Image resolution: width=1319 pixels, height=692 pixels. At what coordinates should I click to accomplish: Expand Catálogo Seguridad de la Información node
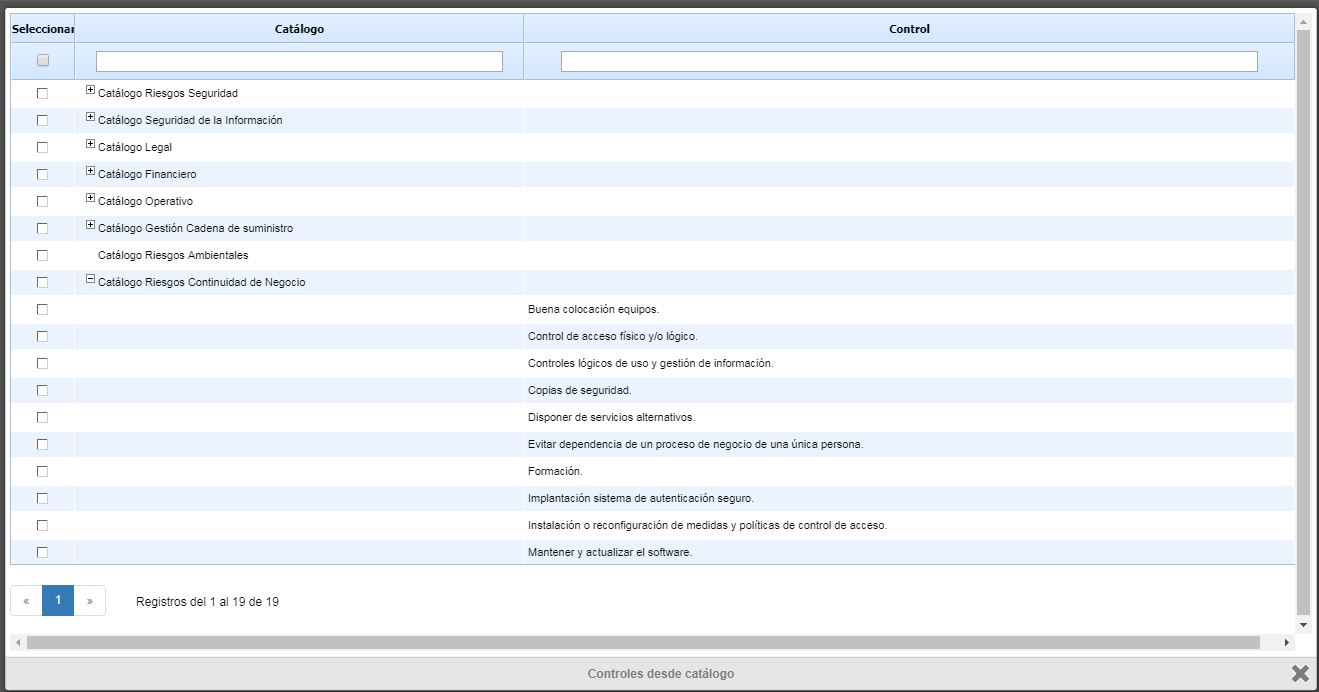tap(90, 118)
